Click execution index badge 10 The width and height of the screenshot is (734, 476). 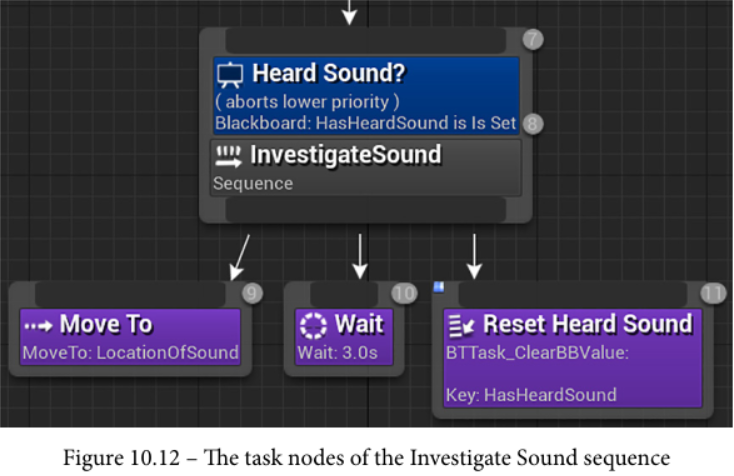[404, 293]
